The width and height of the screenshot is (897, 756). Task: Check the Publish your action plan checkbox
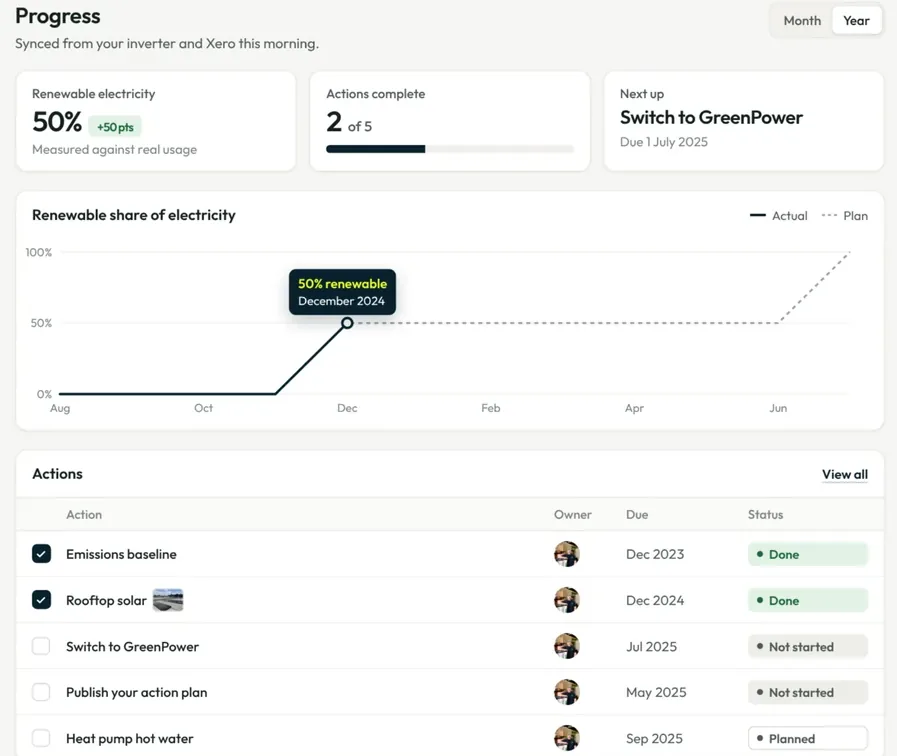tap(41, 692)
